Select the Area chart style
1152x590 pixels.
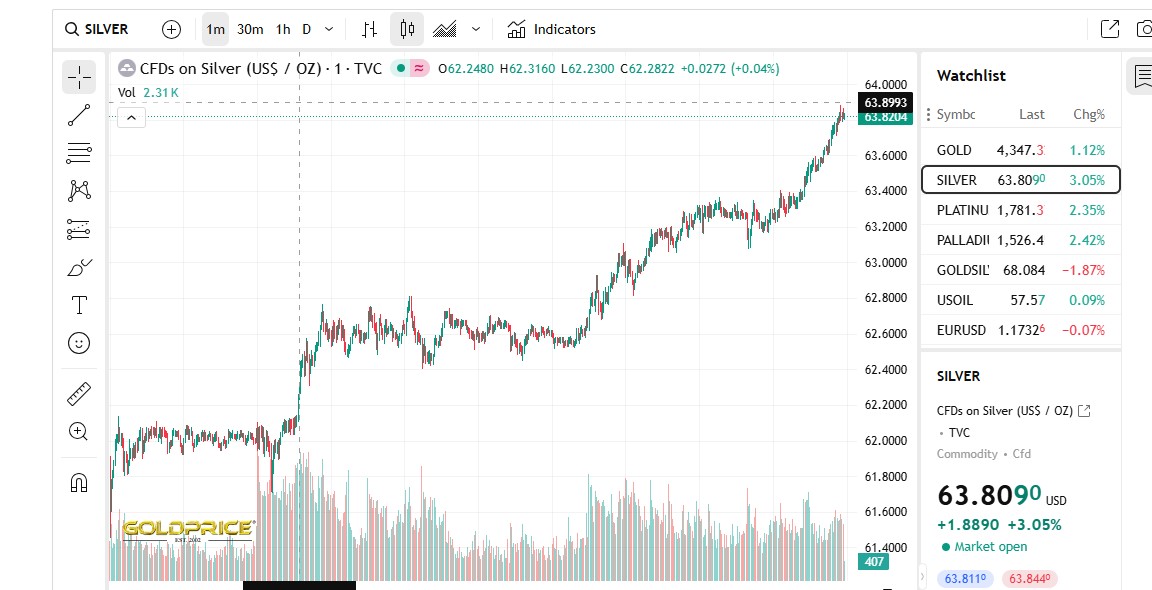click(x=444, y=29)
